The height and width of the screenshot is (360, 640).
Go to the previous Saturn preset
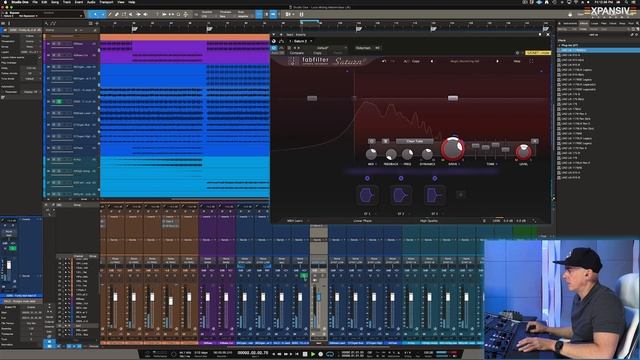pos(432,61)
